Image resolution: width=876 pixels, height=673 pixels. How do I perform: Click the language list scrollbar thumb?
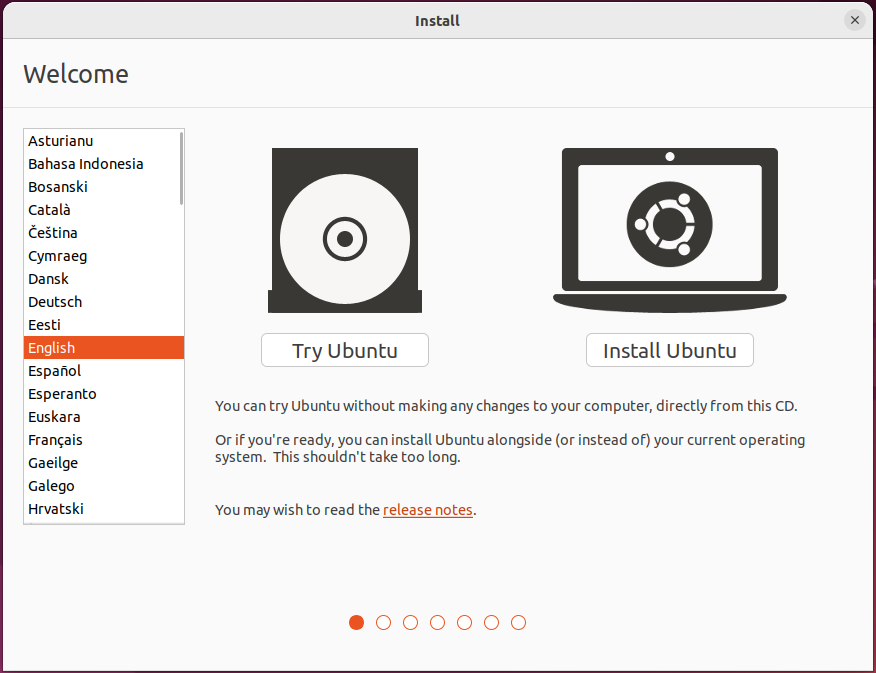tap(181, 168)
